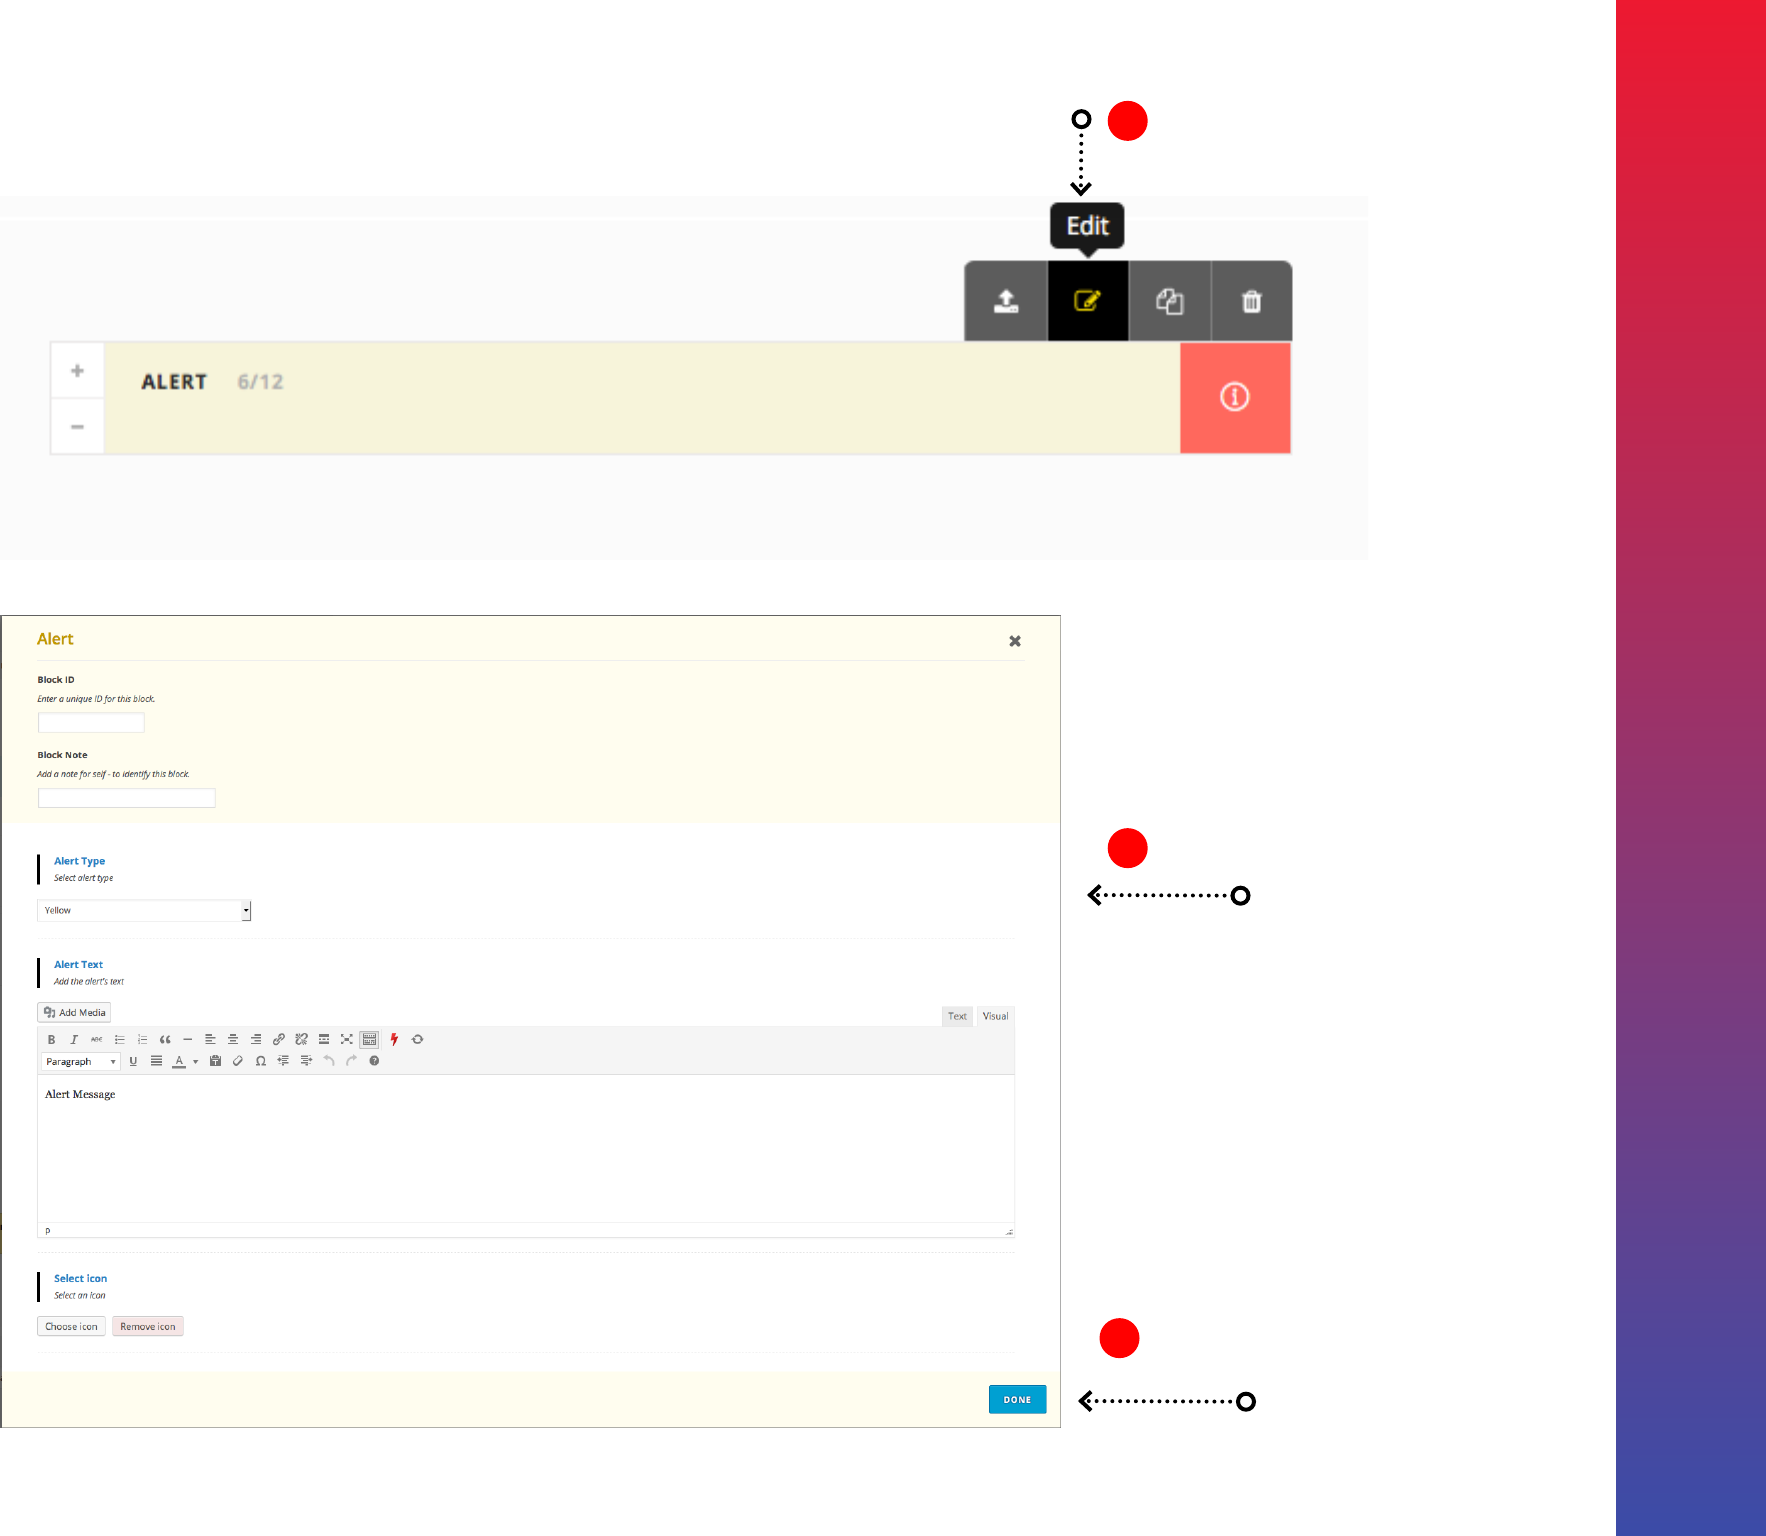Open the Paragraph format dropdown
The height and width of the screenshot is (1536, 1766).
click(x=81, y=1061)
